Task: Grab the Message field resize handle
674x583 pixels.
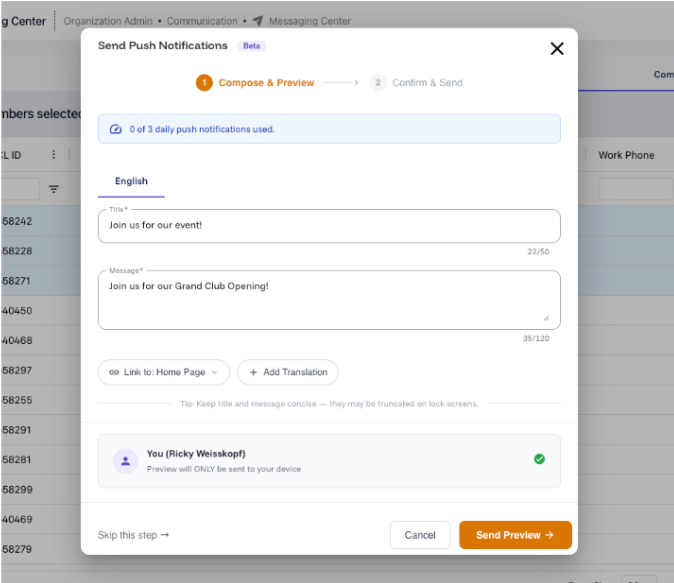Action: (546, 318)
